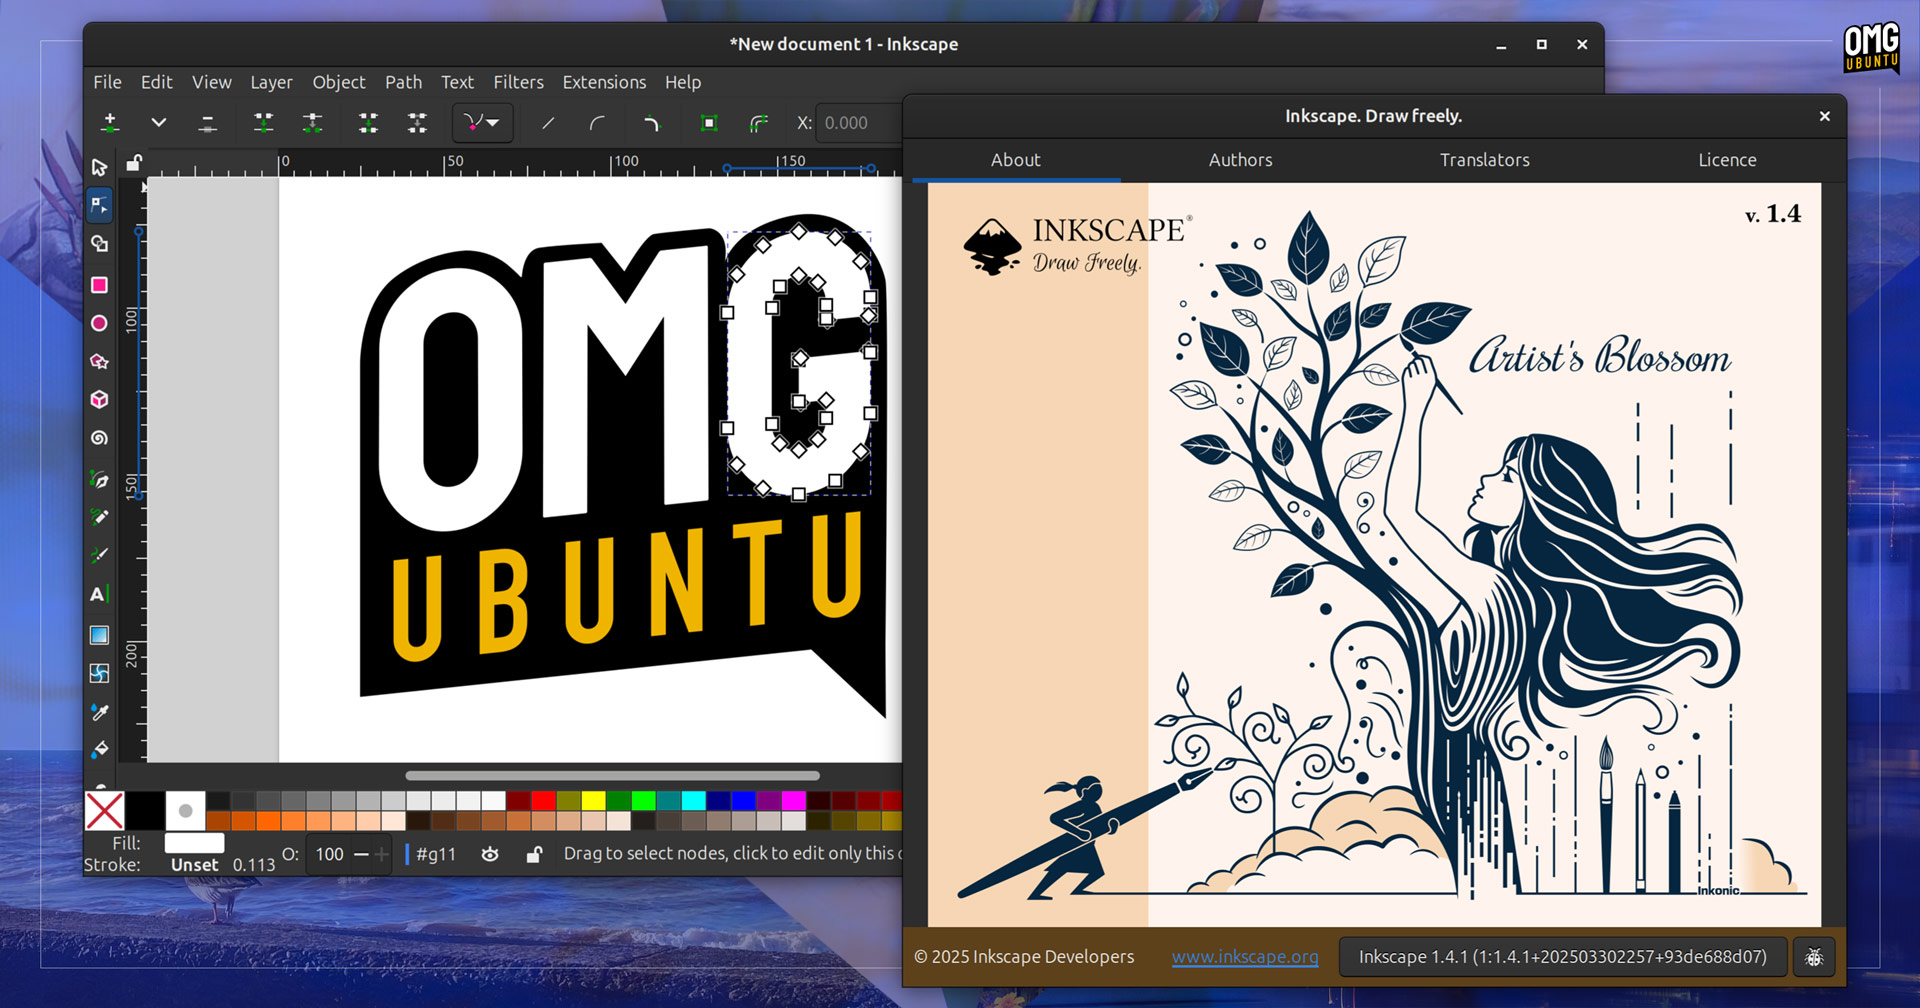Viewport: 1920px width, 1008px height.
Task: Toggle the layer lock icon above the ruler
Action: coord(133,162)
